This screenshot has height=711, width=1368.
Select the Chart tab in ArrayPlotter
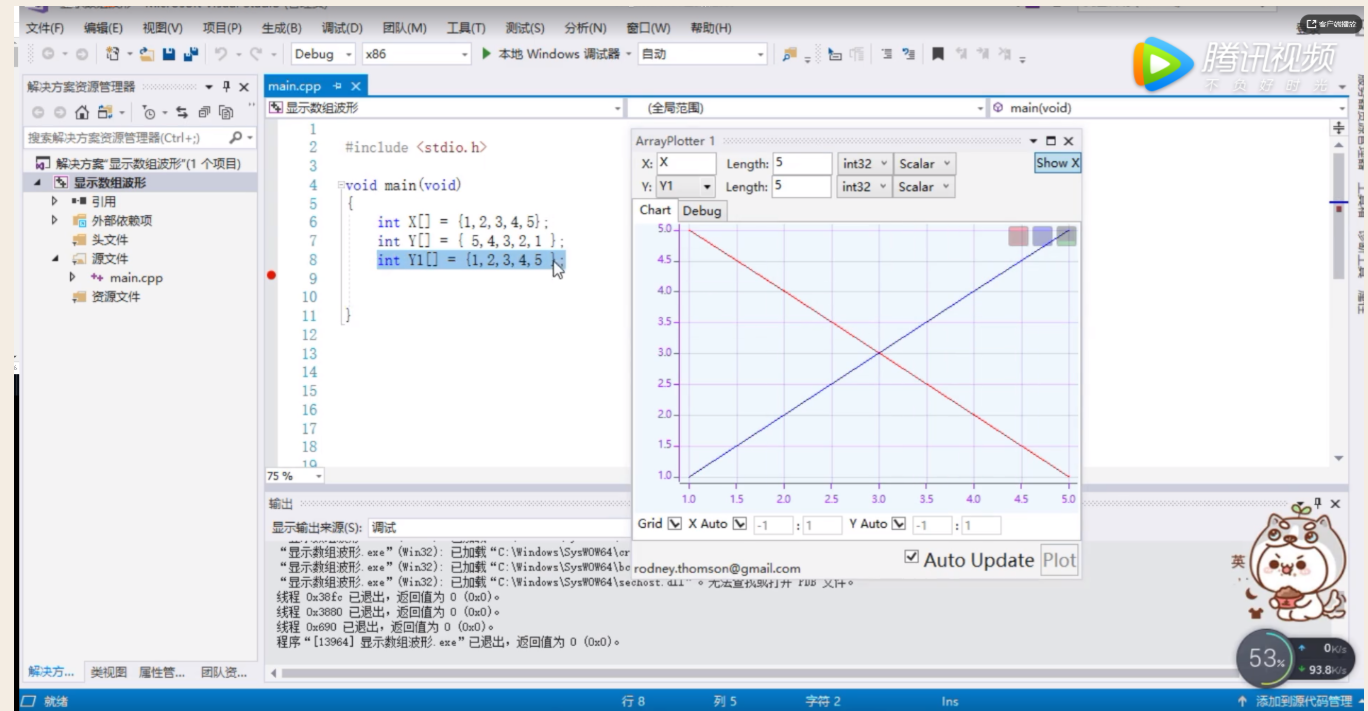tap(655, 210)
